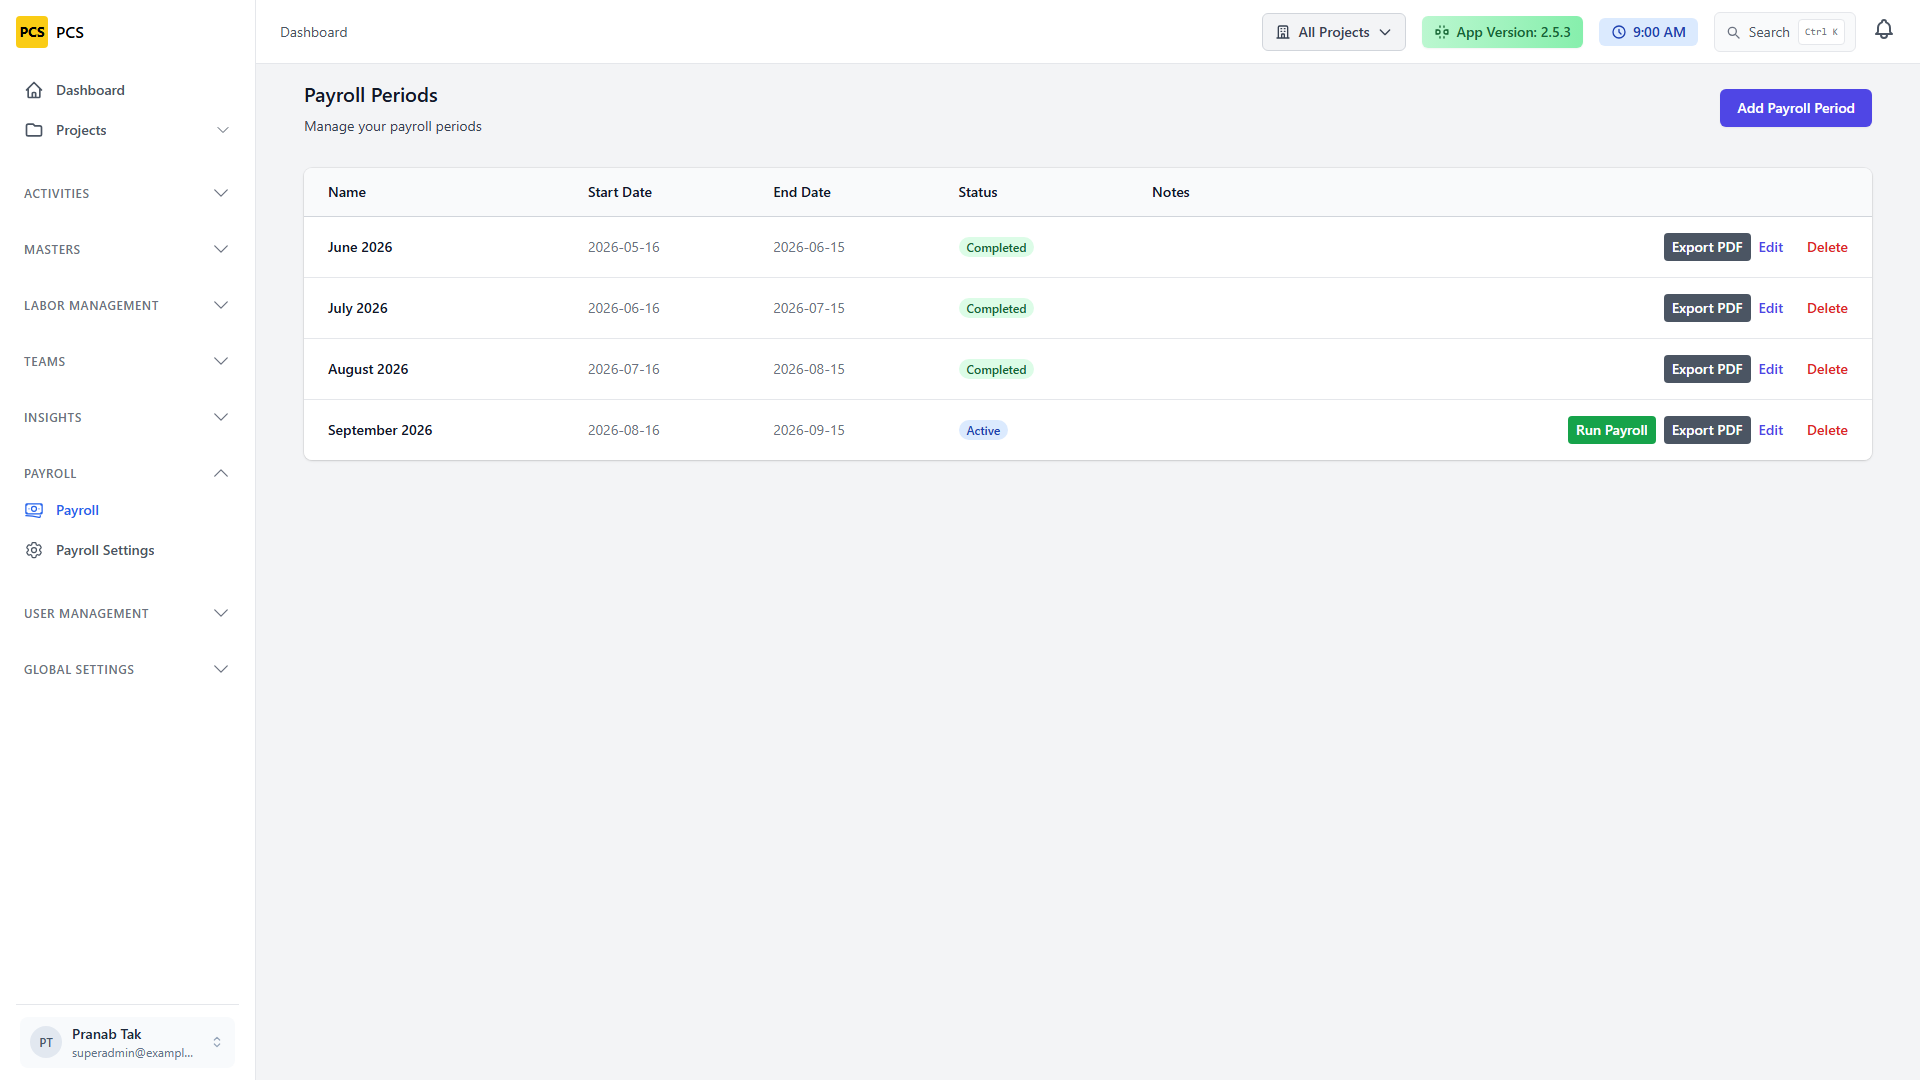1920x1080 pixels.
Task: Click the search magnifier icon
Action: click(x=1733, y=32)
